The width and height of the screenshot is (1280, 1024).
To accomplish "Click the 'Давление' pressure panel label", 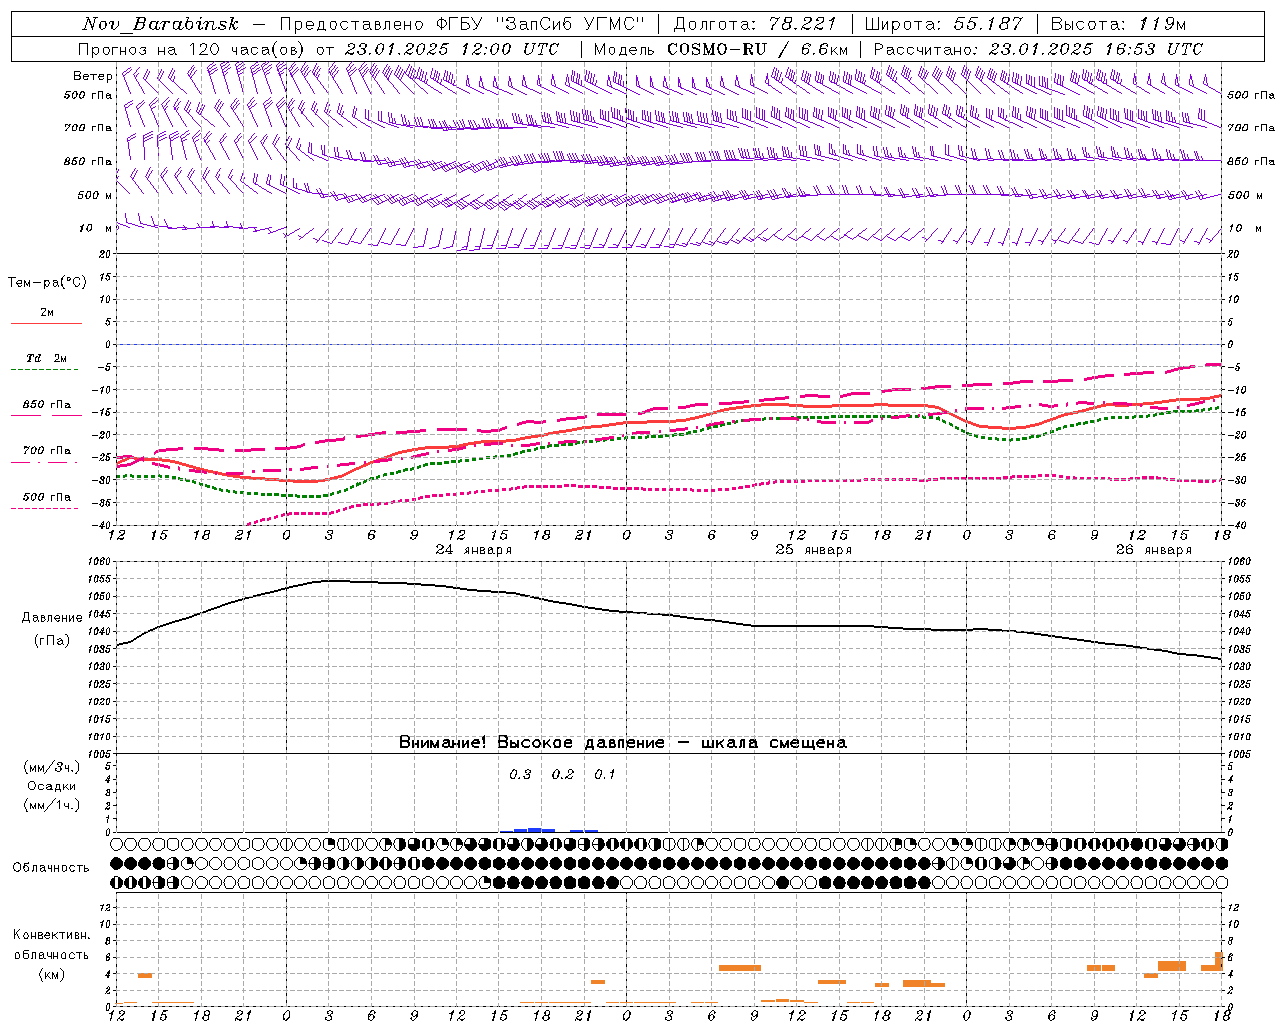I will 52,618.
